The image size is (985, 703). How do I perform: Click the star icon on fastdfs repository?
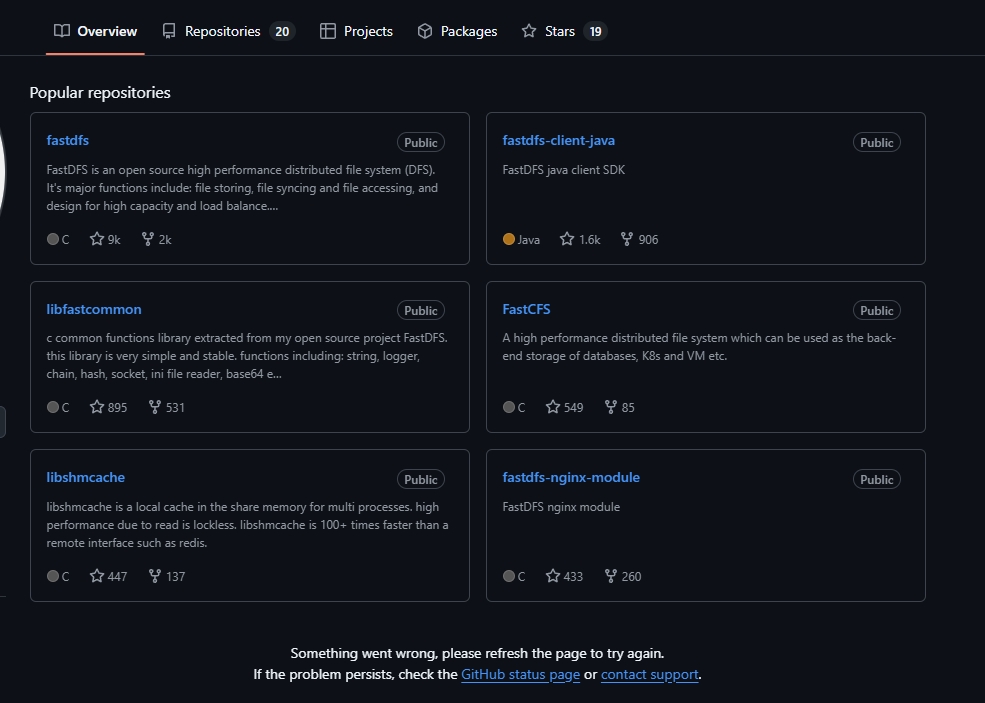97,239
